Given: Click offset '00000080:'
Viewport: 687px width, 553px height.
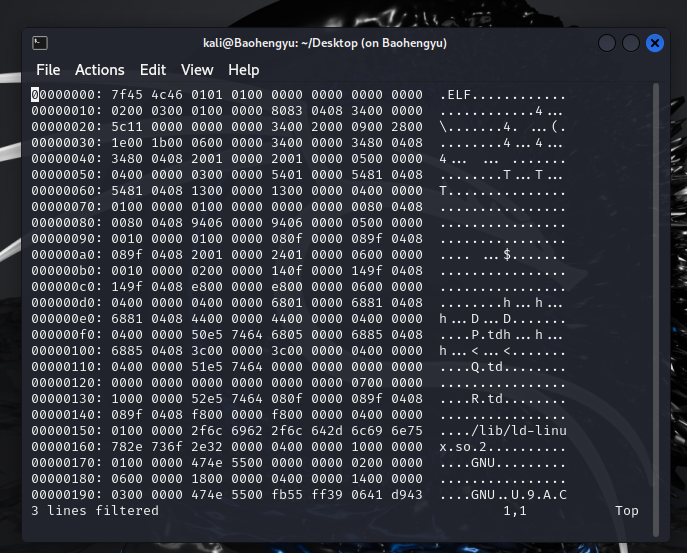Looking at the screenshot, I should (x=67, y=223).
